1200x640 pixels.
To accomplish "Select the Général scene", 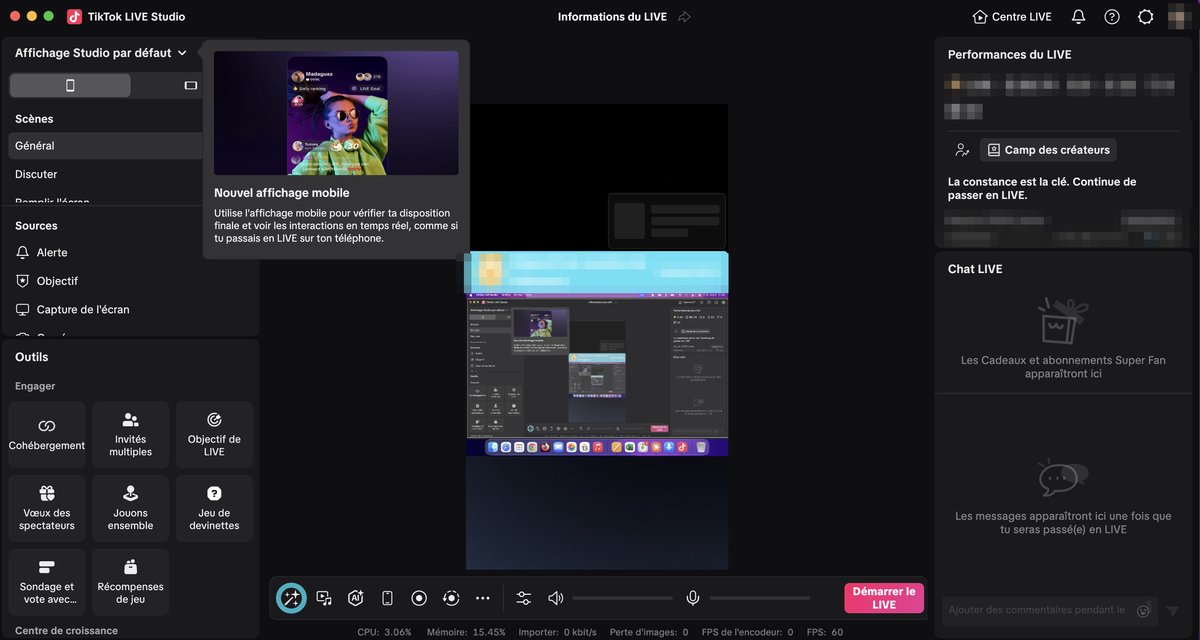I will click(105, 146).
